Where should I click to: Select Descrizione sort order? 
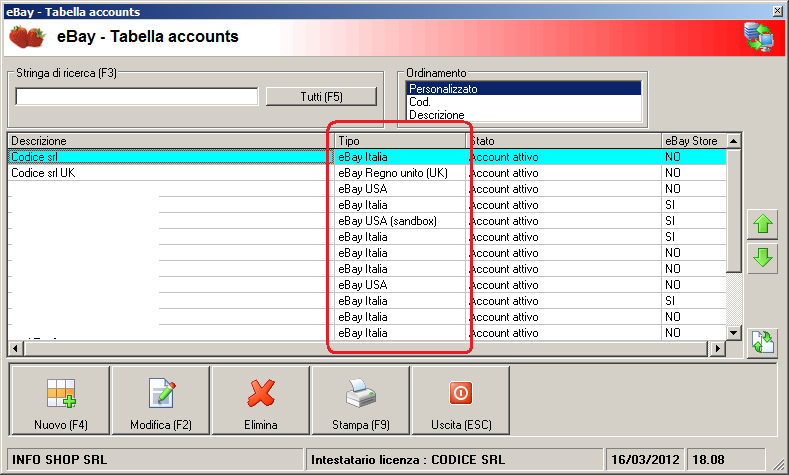523,115
